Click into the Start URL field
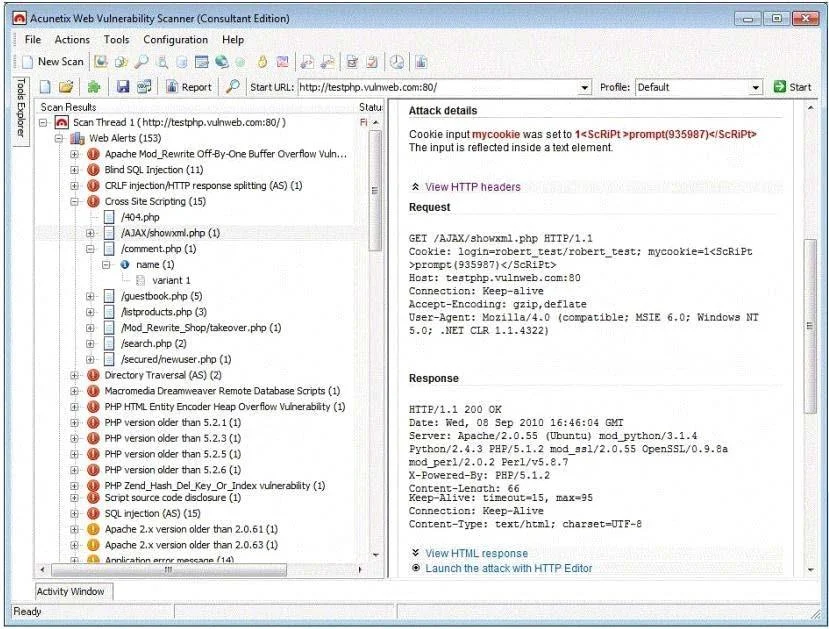Viewport: 829px width, 629px height. click(438, 87)
